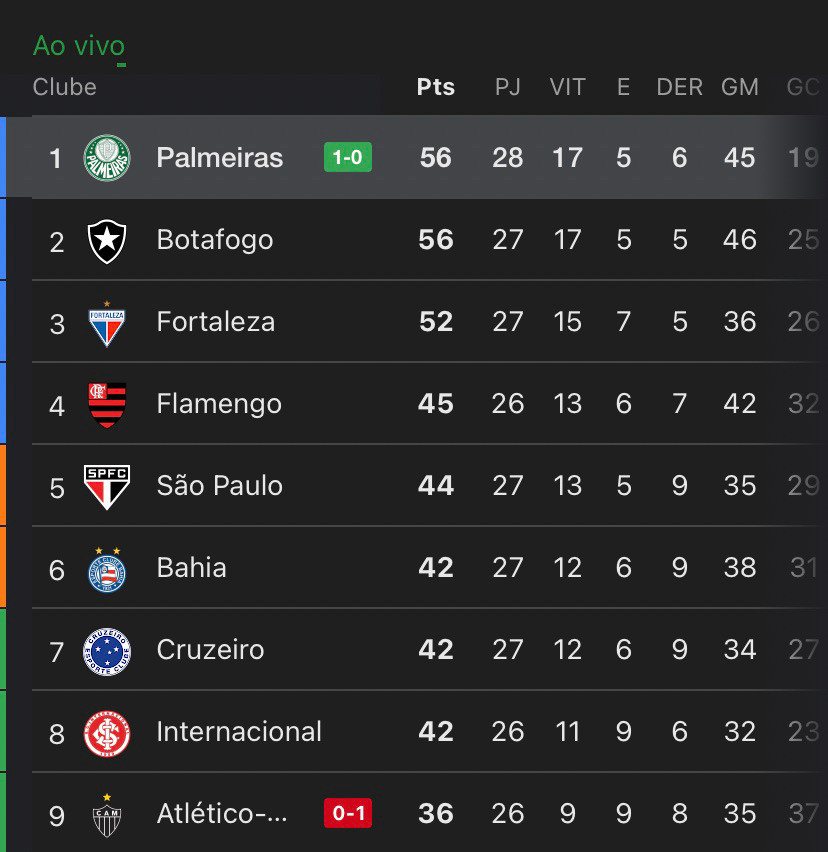Screen dimensions: 828x852
Task: Click the Clube column header
Action: [x=65, y=87]
